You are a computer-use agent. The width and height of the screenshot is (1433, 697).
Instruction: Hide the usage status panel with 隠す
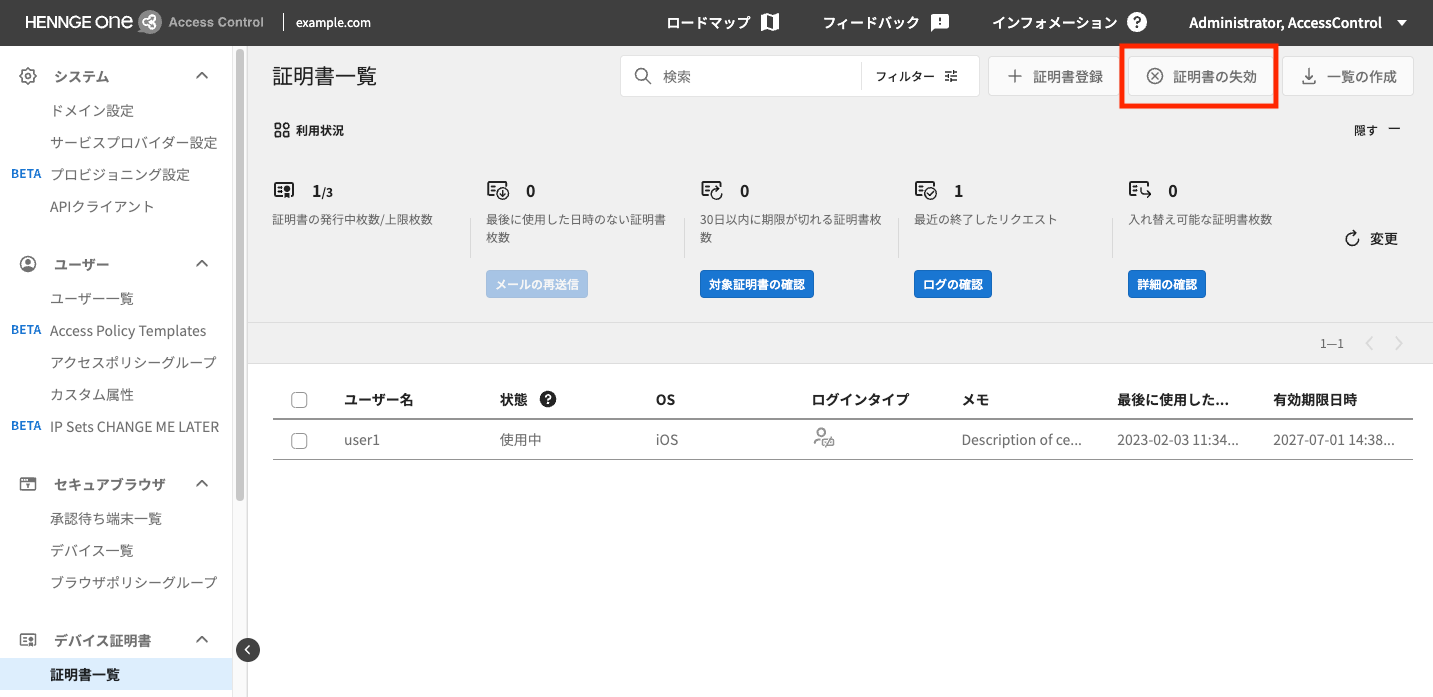point(1377,130)
